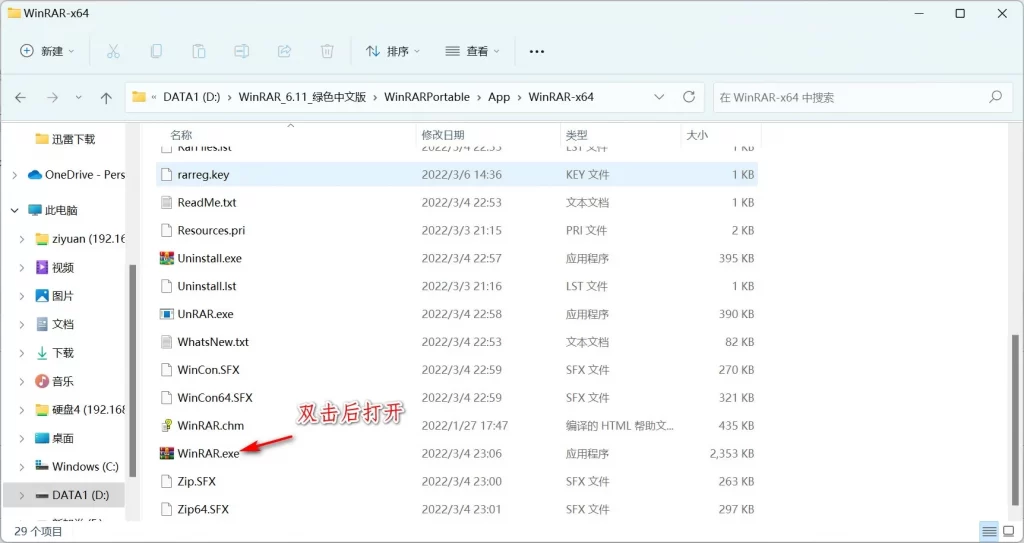The height and width of the screenshot is (543, 1024).
Task: Switch to details view in status bar
Action: [989, 531]
